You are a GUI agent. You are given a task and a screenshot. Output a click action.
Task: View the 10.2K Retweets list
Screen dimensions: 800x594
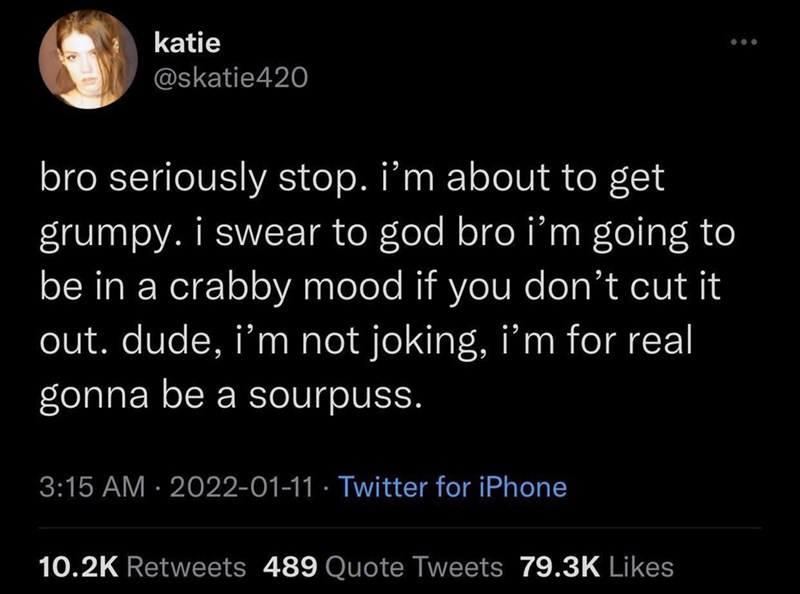click(x=142, y=567)
